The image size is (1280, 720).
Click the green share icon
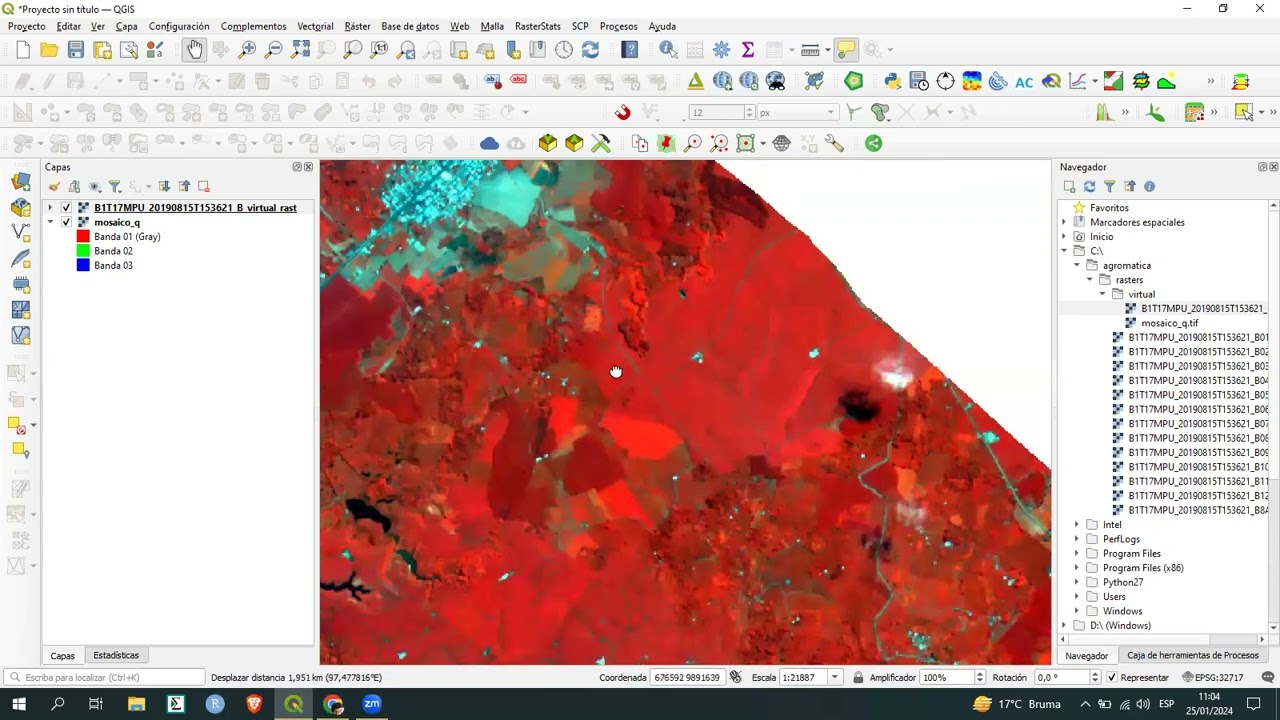coord(873,143)
